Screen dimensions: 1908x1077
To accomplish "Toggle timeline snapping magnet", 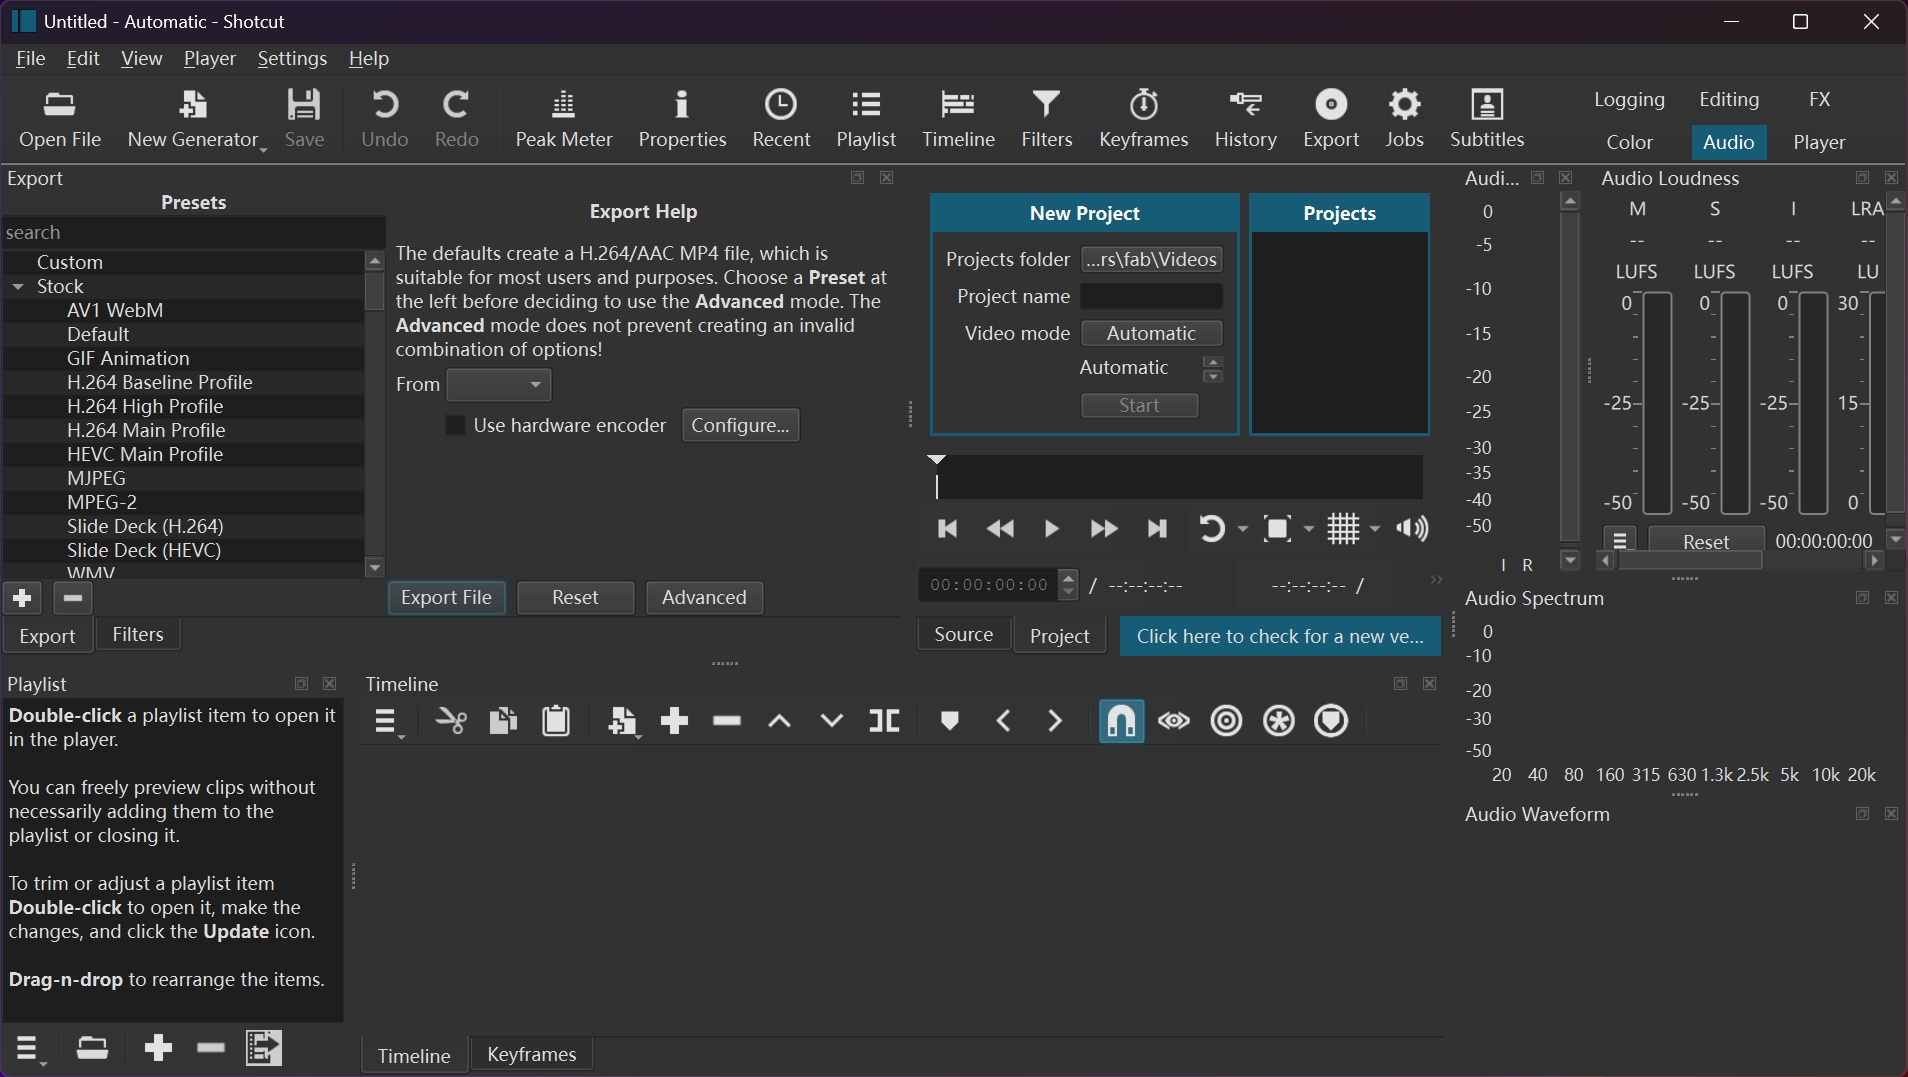I will pyautogui.click(x=1119, y=720).
